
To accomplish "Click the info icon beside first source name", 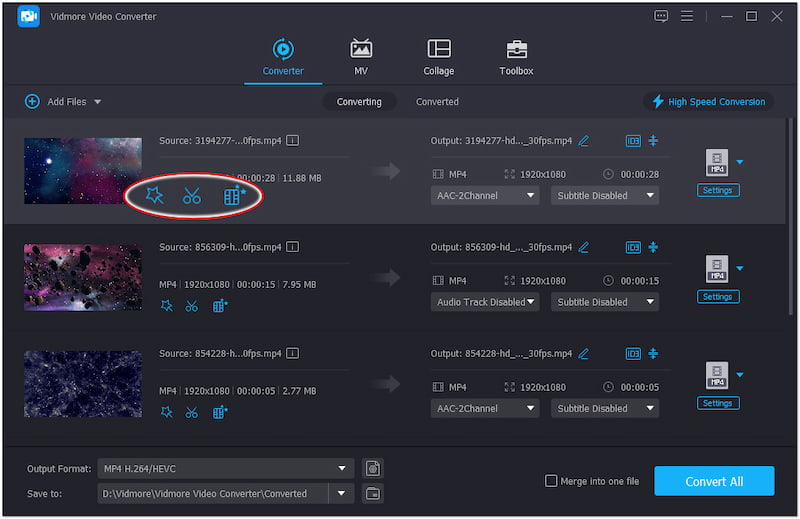I will coord(293,141).
